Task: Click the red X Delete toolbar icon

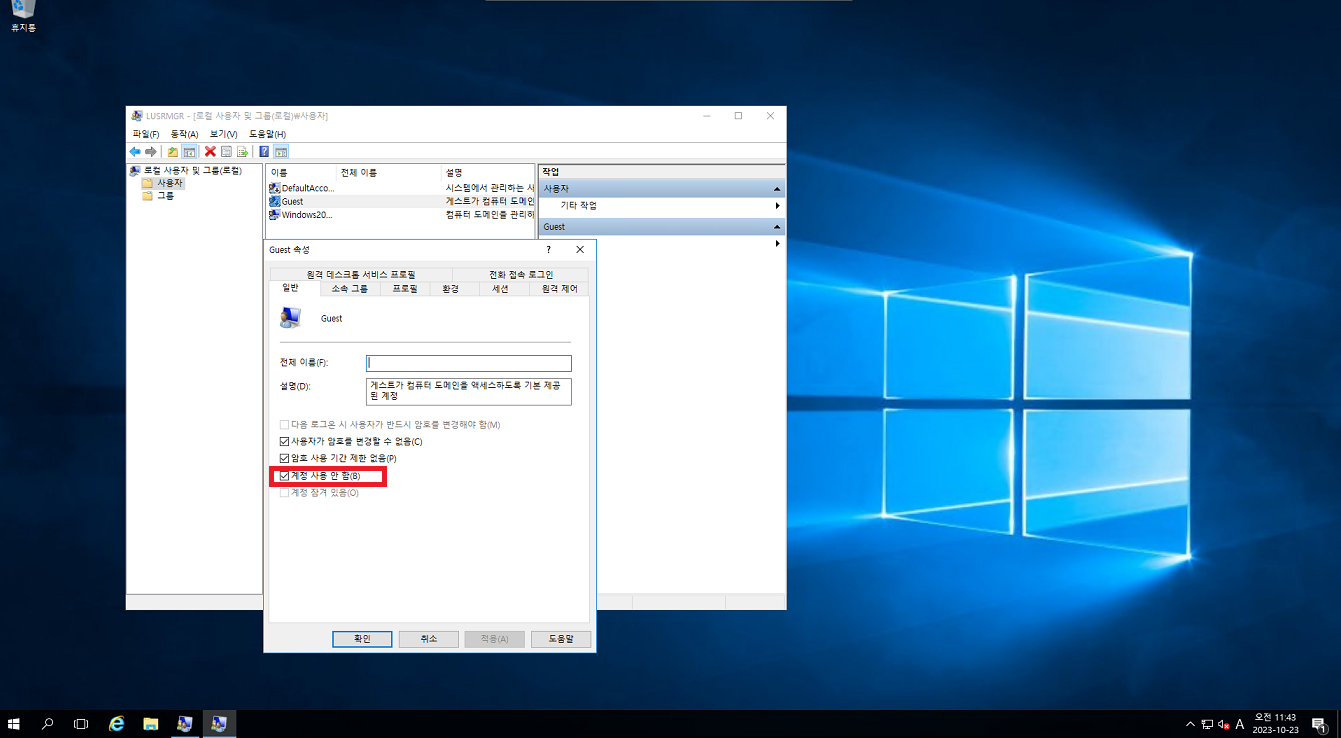Action: coord(210,152)
